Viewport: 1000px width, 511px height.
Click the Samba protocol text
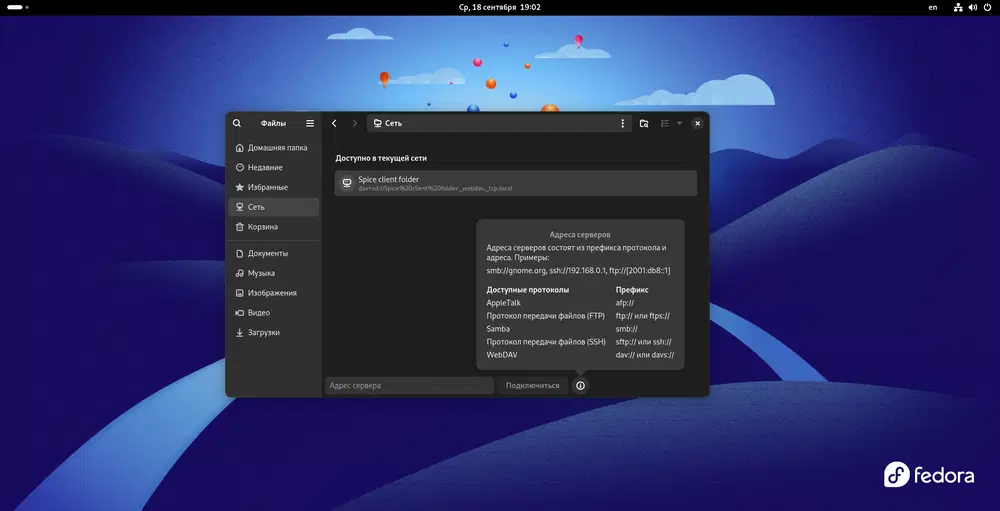click(498, 329)
